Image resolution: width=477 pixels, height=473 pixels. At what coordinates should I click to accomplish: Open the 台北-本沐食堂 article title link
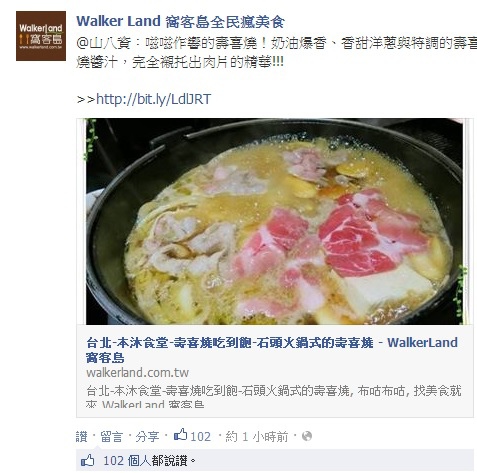[x=272, y=350]
